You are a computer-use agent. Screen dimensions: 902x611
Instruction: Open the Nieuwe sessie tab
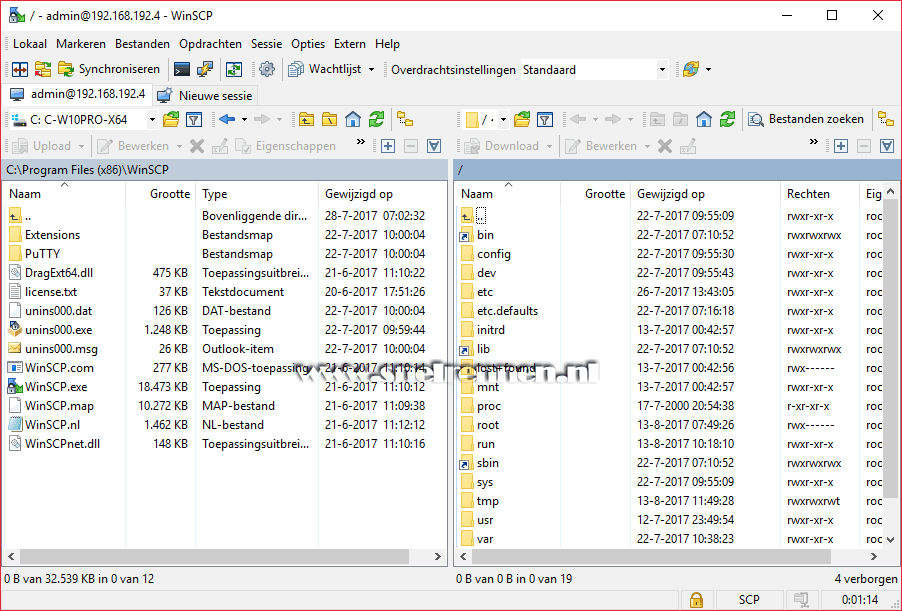205,96
